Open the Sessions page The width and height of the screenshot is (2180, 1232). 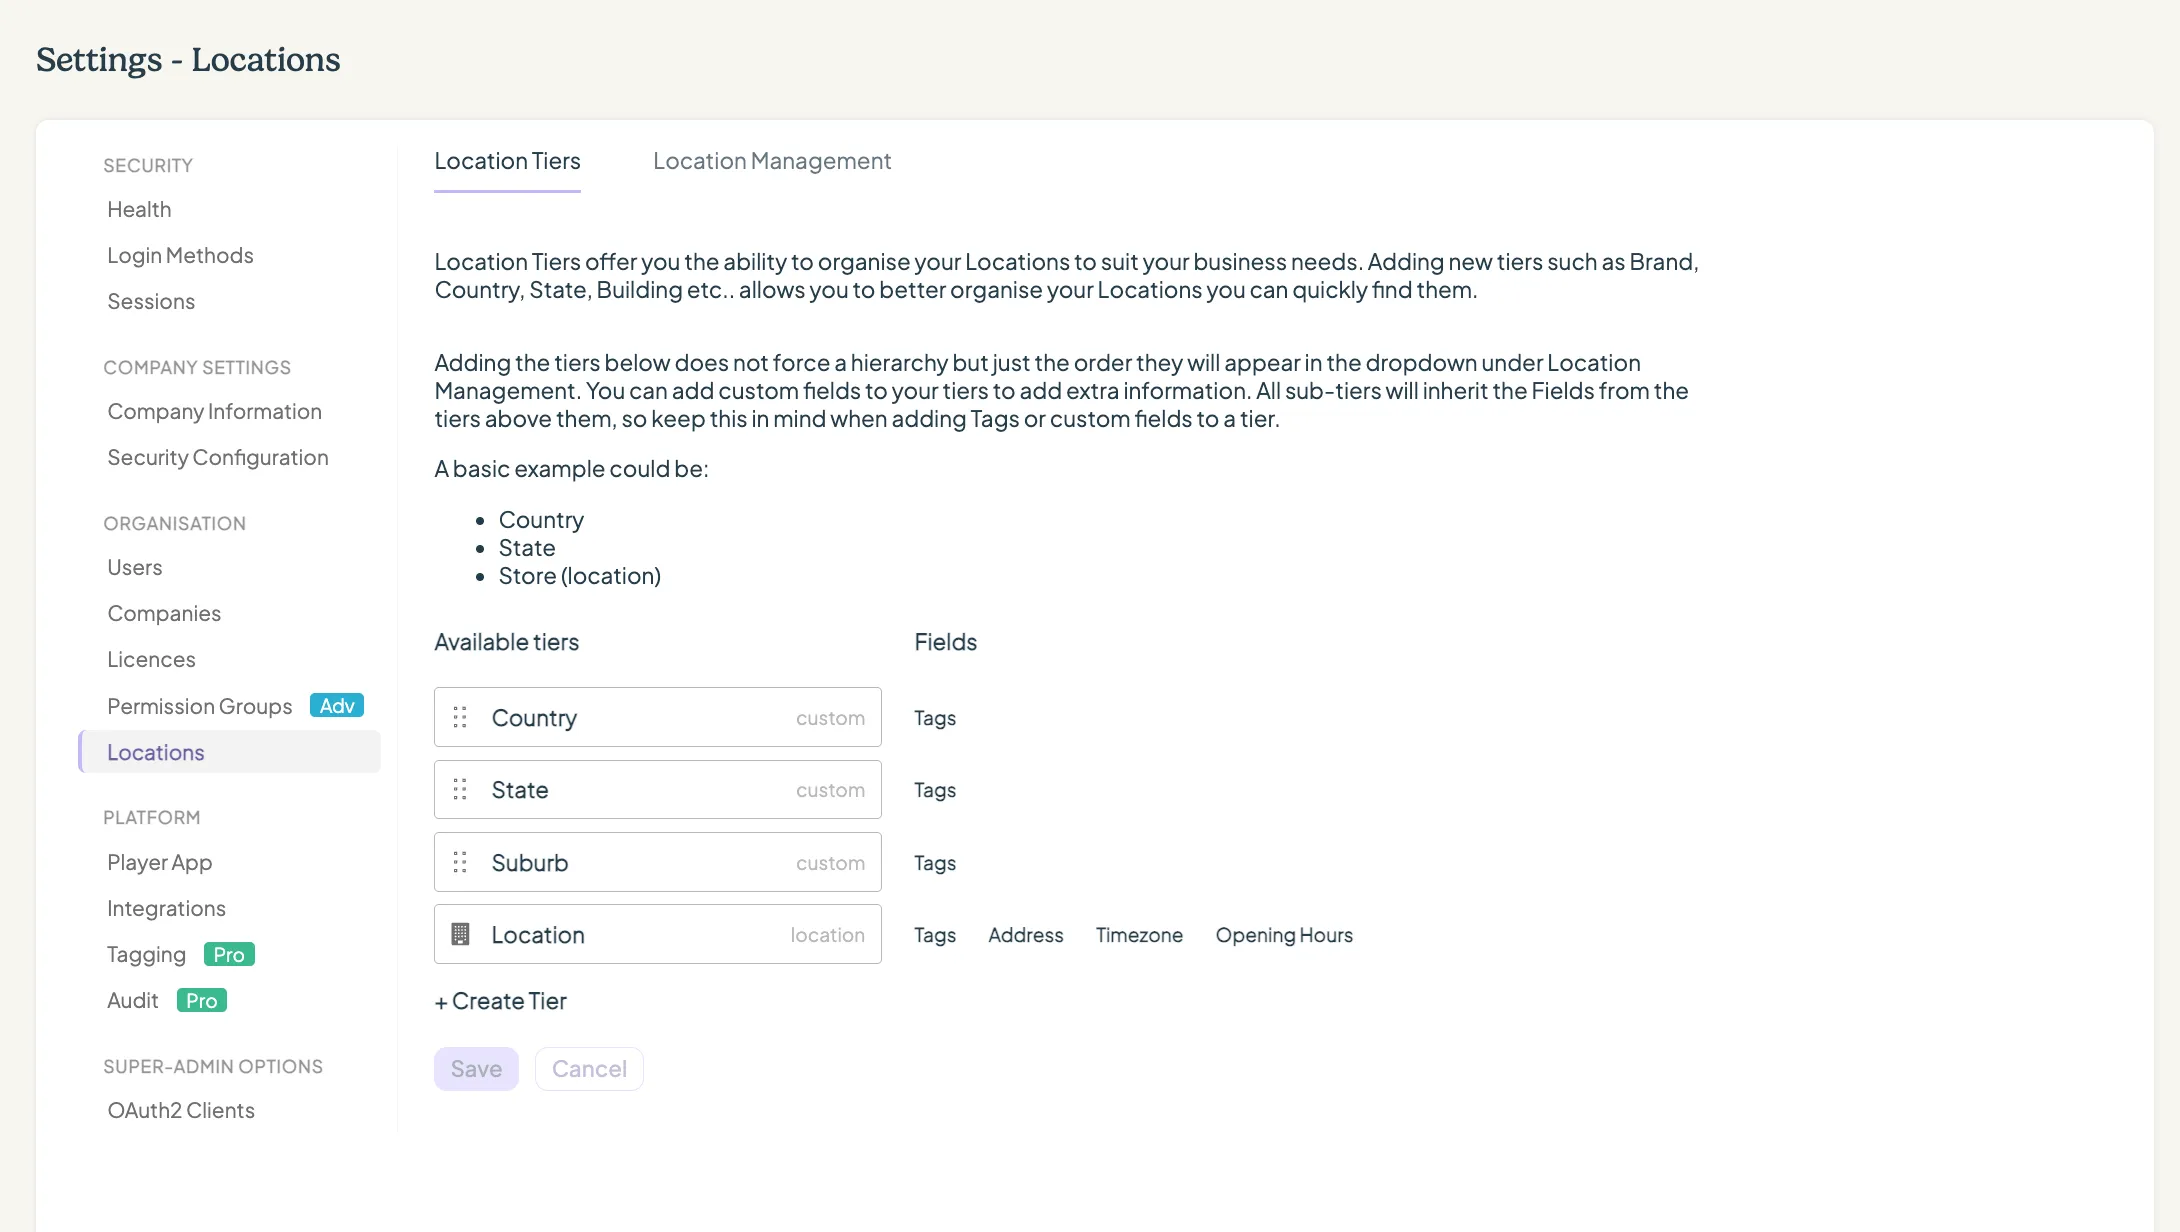pos(151,301)
